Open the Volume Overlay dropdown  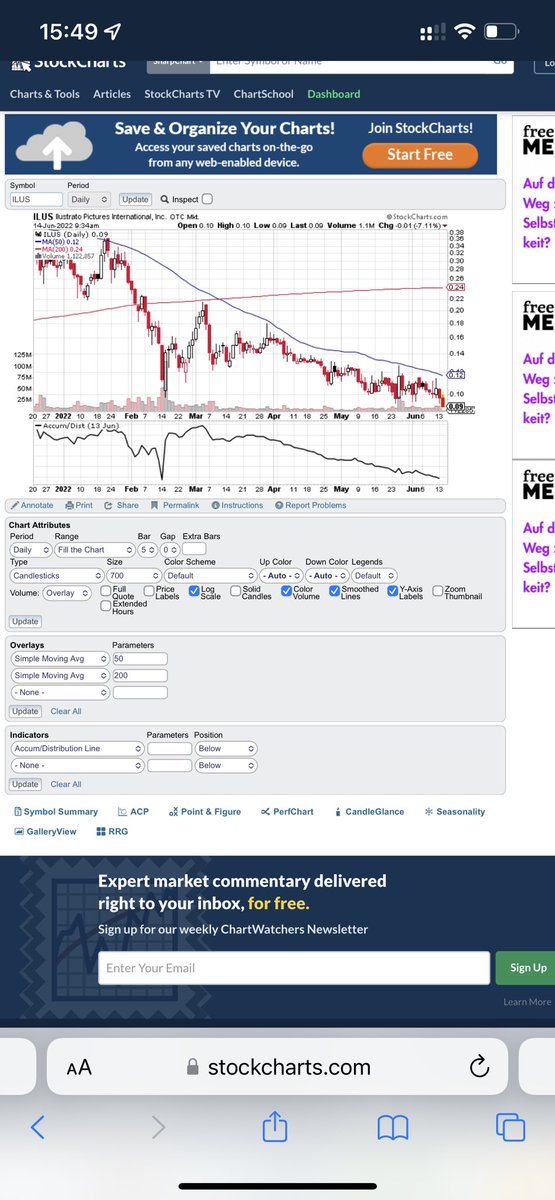pyautogui.click(x=69, y=593)
